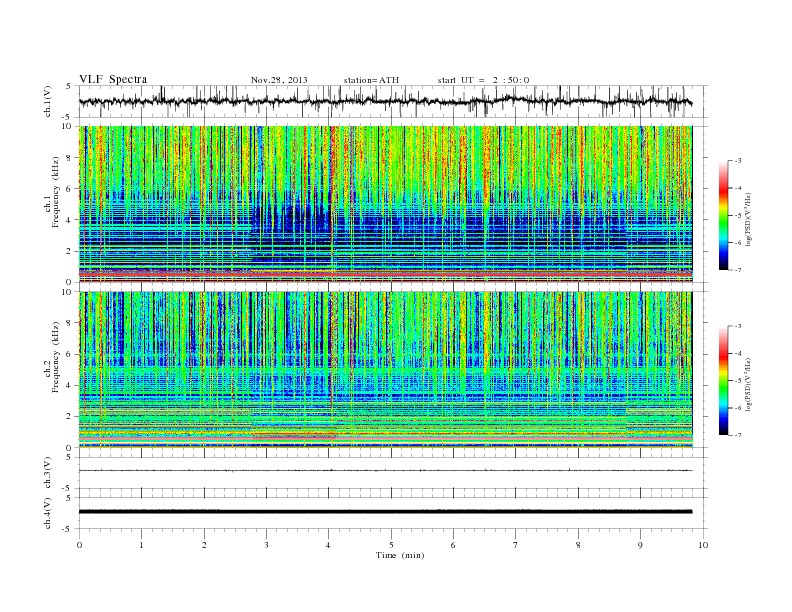This screenshot has width=792, height=612.
Task: Click the "ch.3(V)" waveform axis label
Action: pos(48,473)
